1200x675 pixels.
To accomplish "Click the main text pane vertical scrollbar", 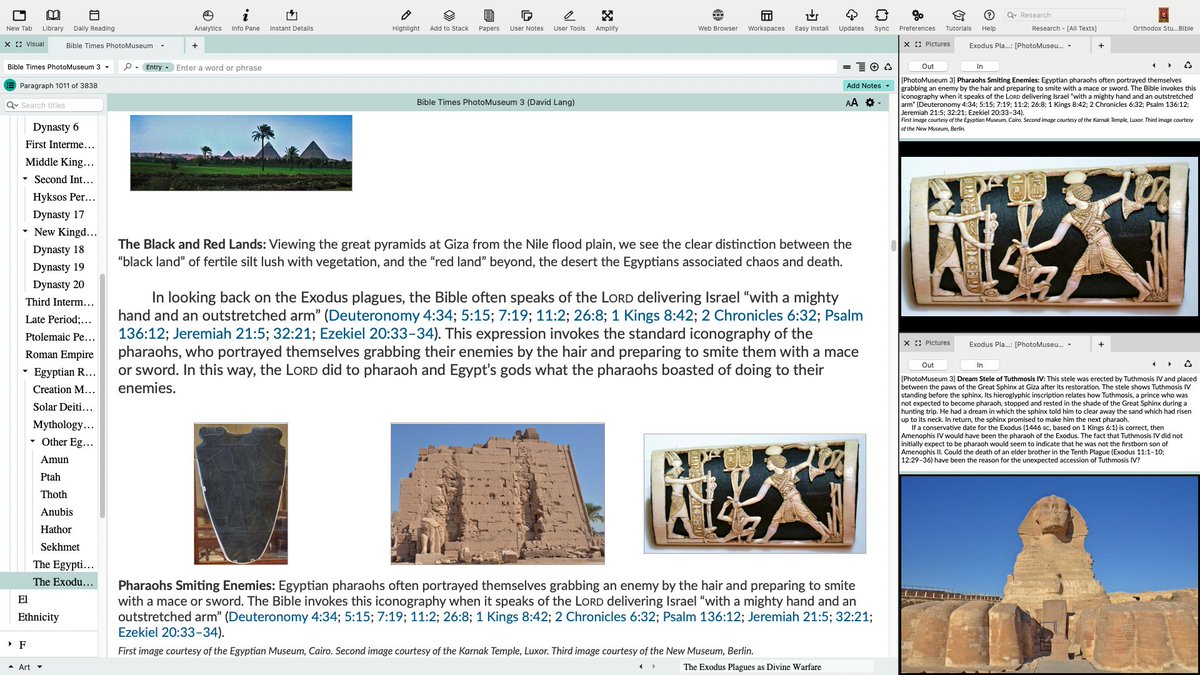I will pyautogui.click(x=893, y=245).
